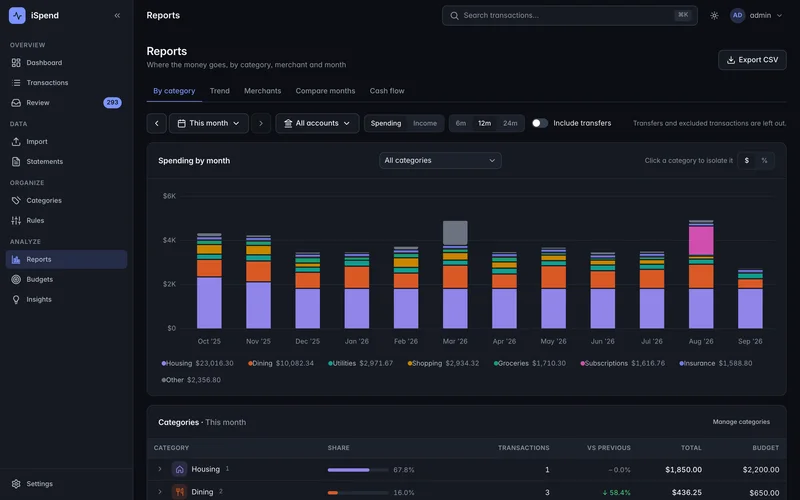The width and height of the screenshot is (800, 500).
Task: Toggle light theme with sun icon
Action: [x=714, y=15]
